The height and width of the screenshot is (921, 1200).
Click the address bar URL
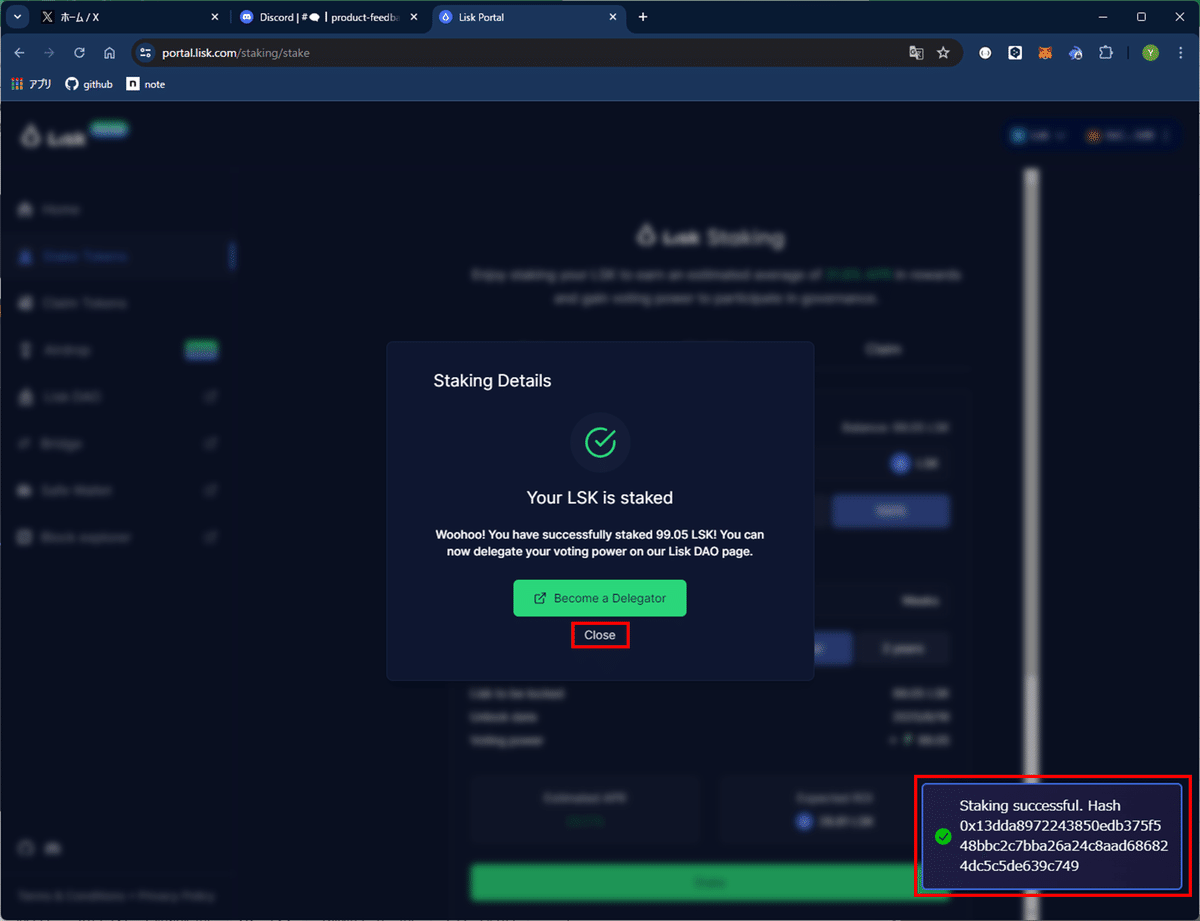pos(236,53)
